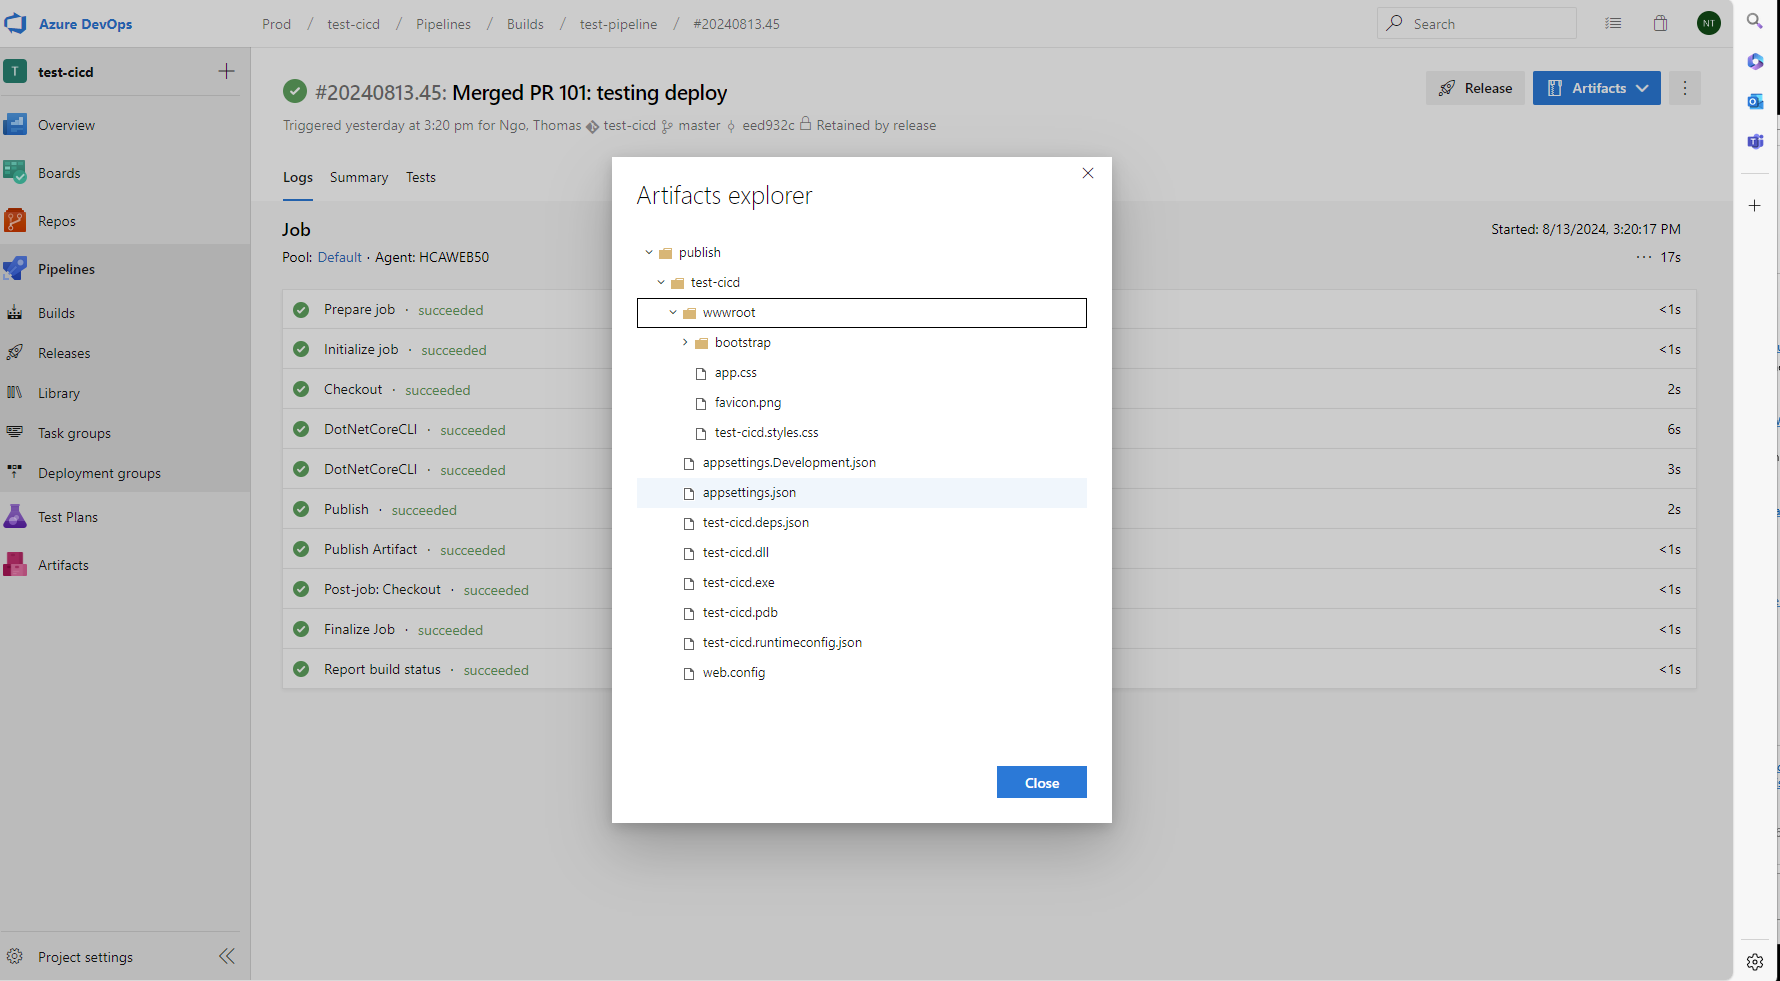This screenshot has width=1780, height=981.
Task: Click the plus icon next to test-cicd
Action: (x=227, y=71)
